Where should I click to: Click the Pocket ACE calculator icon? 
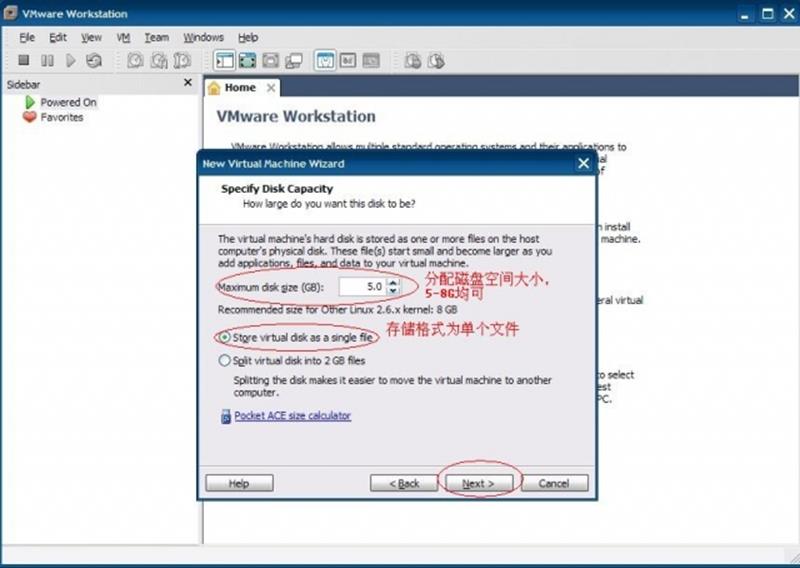pos(226,416)
